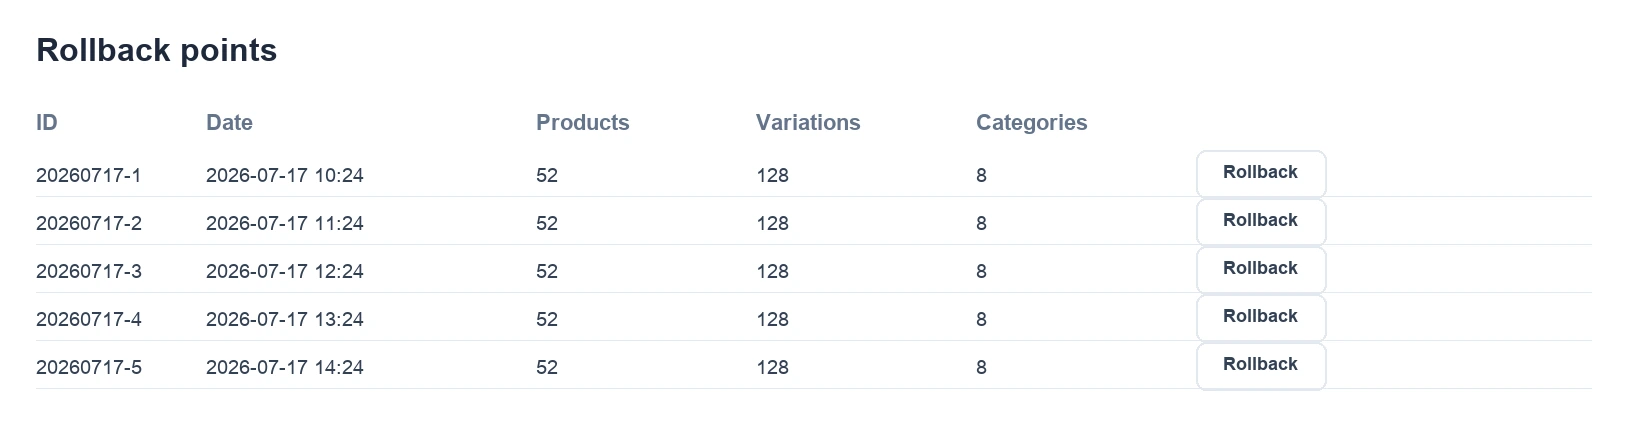Click the date 2026-07-17 10:24

click(x=285, y=175)
